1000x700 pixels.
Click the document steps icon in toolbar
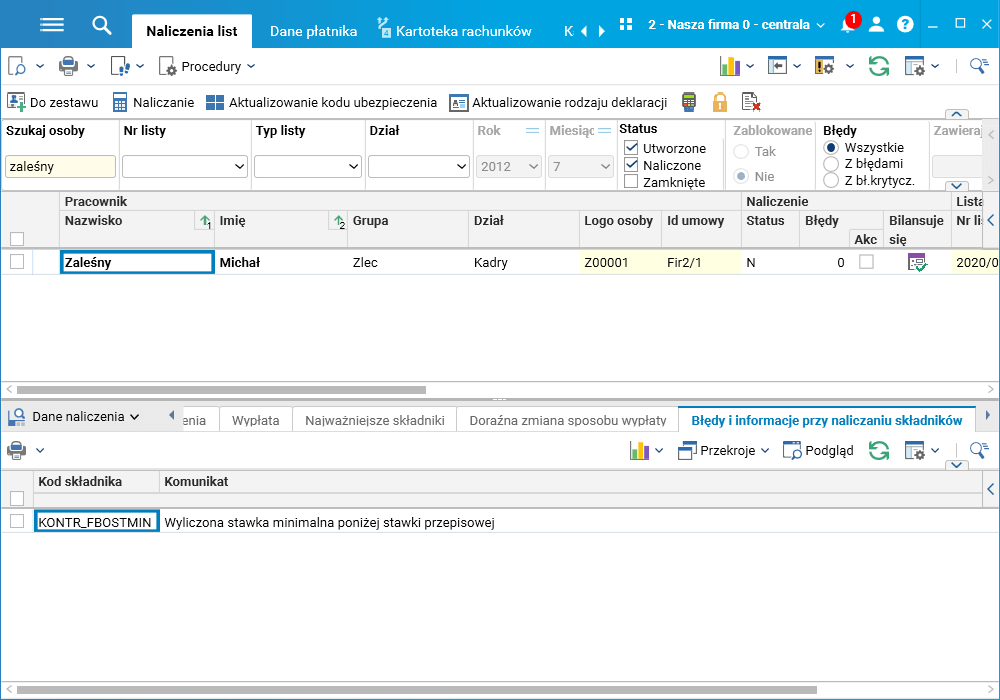pyautogui.click(x=119, y=66)
